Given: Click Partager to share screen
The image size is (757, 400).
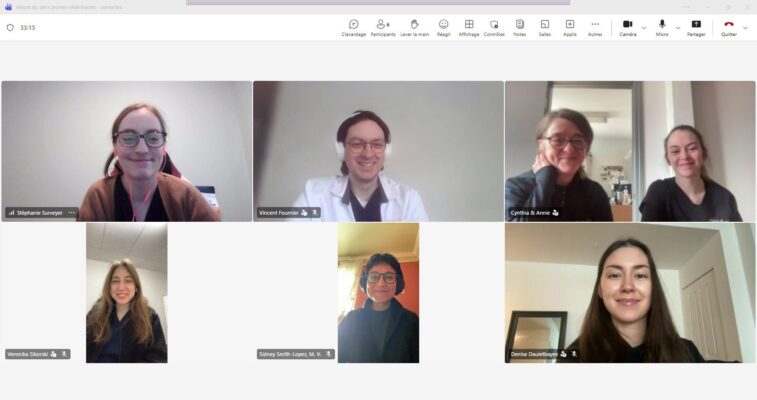Looking at the screenshot, I should (696, 27).
